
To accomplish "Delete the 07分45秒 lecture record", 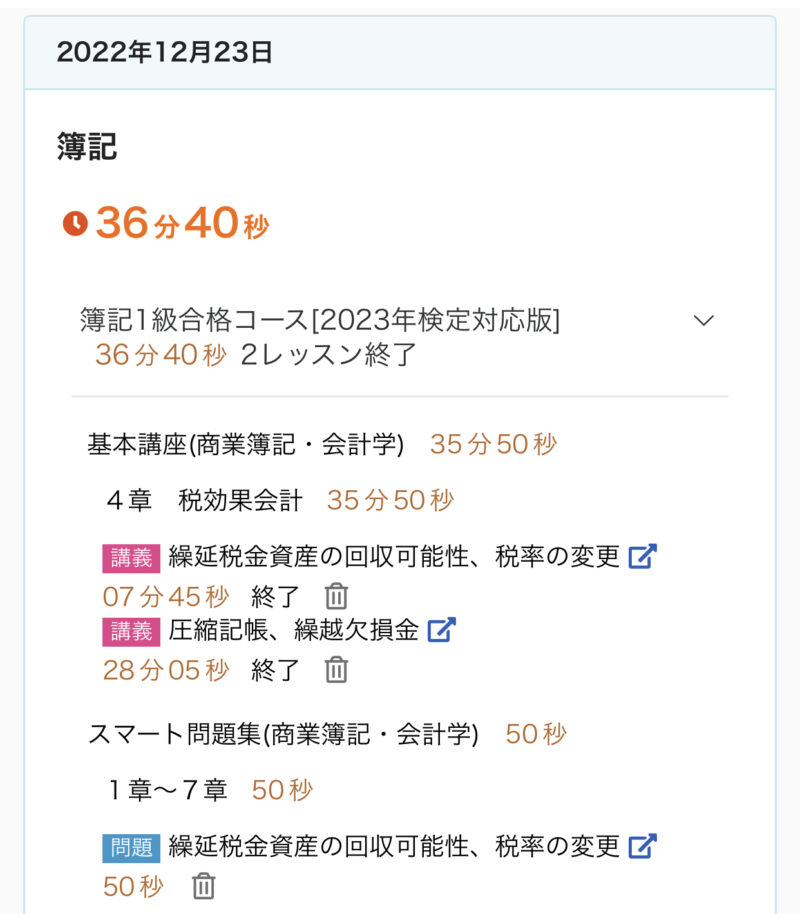I will point(337,597).
